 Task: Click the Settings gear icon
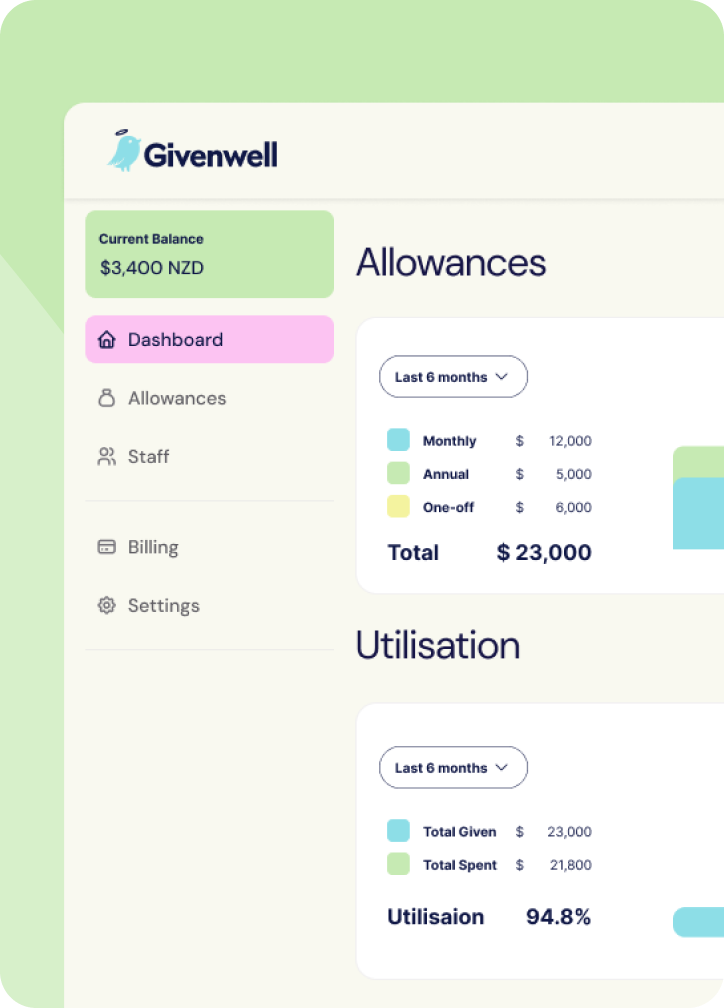point(107,605)
